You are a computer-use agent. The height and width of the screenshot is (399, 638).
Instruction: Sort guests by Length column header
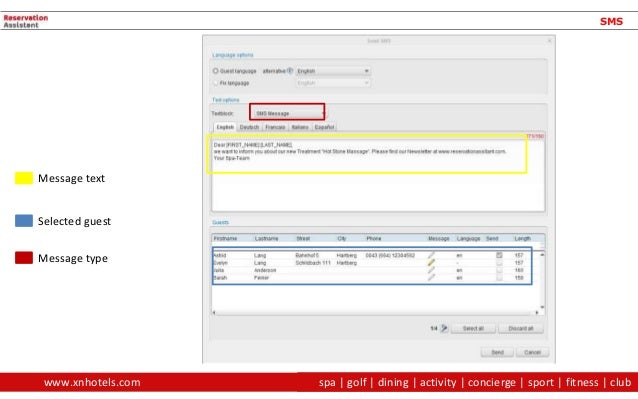click(522, 238)
